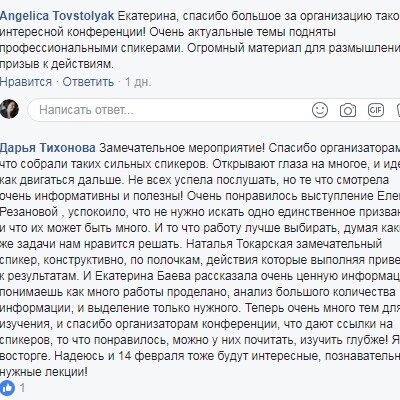
Task: Open the emoji picker in reply box
Action: tap(320, 110)
